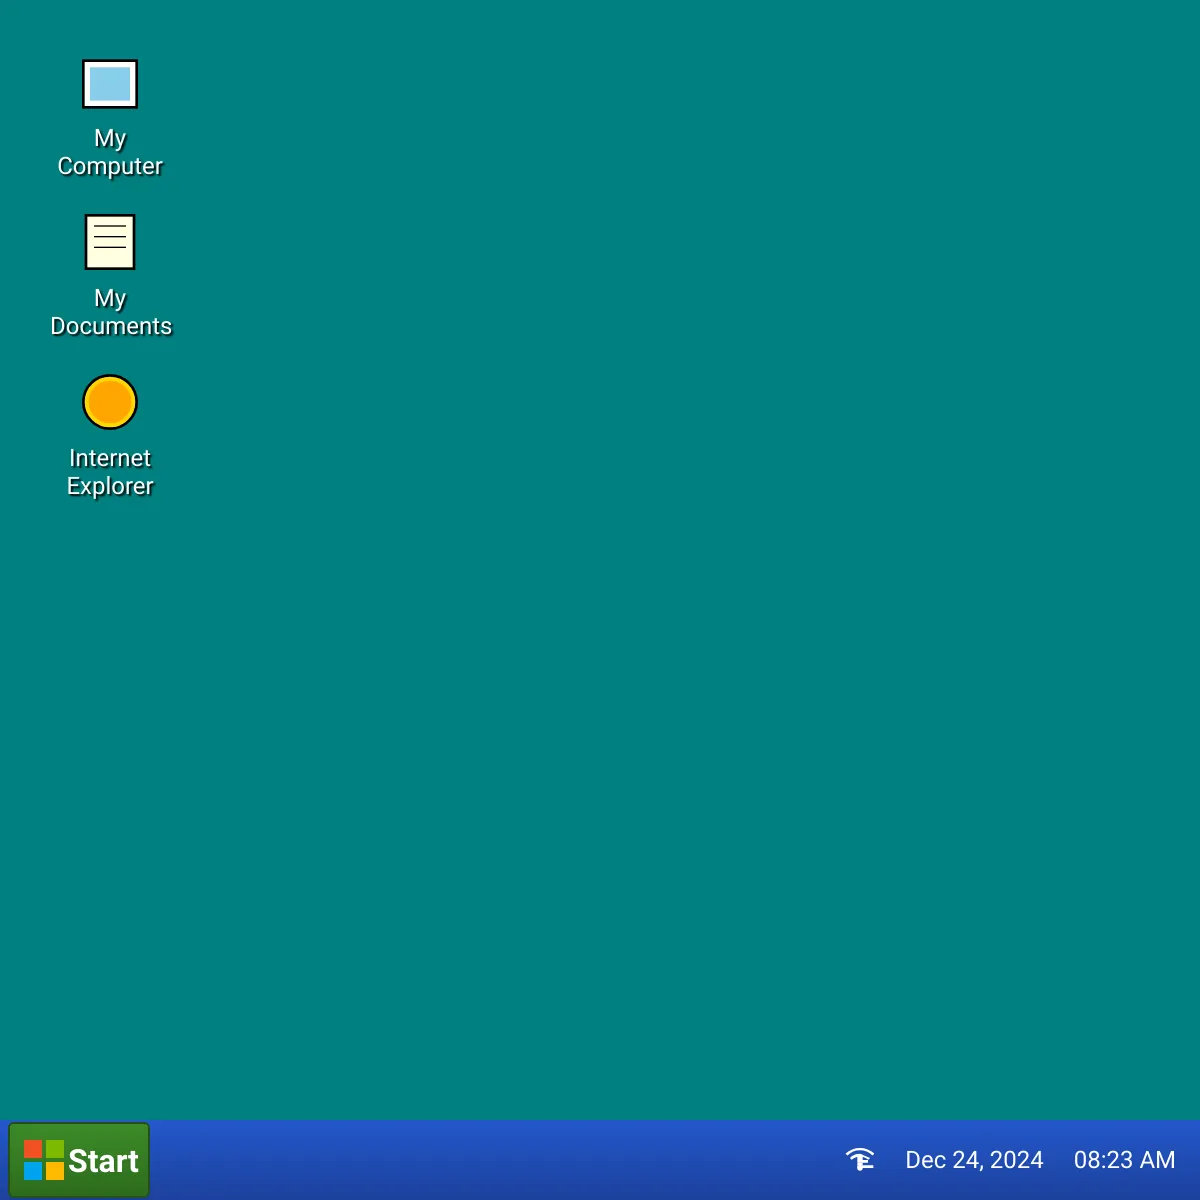1200x1200 pixels.
Task: Click the Wi-Fi network tray icon
Action: (x=860, y=1160)
